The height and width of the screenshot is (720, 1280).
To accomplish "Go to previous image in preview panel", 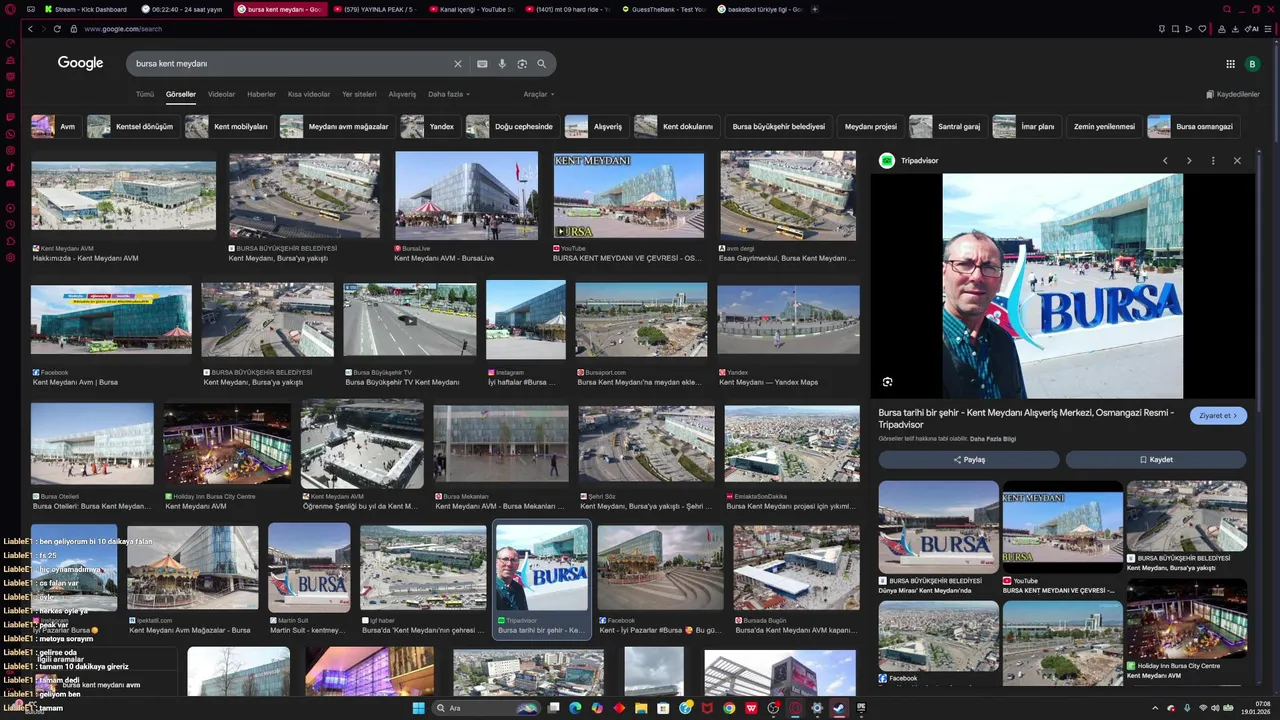I will click(x=1165, y=161).
